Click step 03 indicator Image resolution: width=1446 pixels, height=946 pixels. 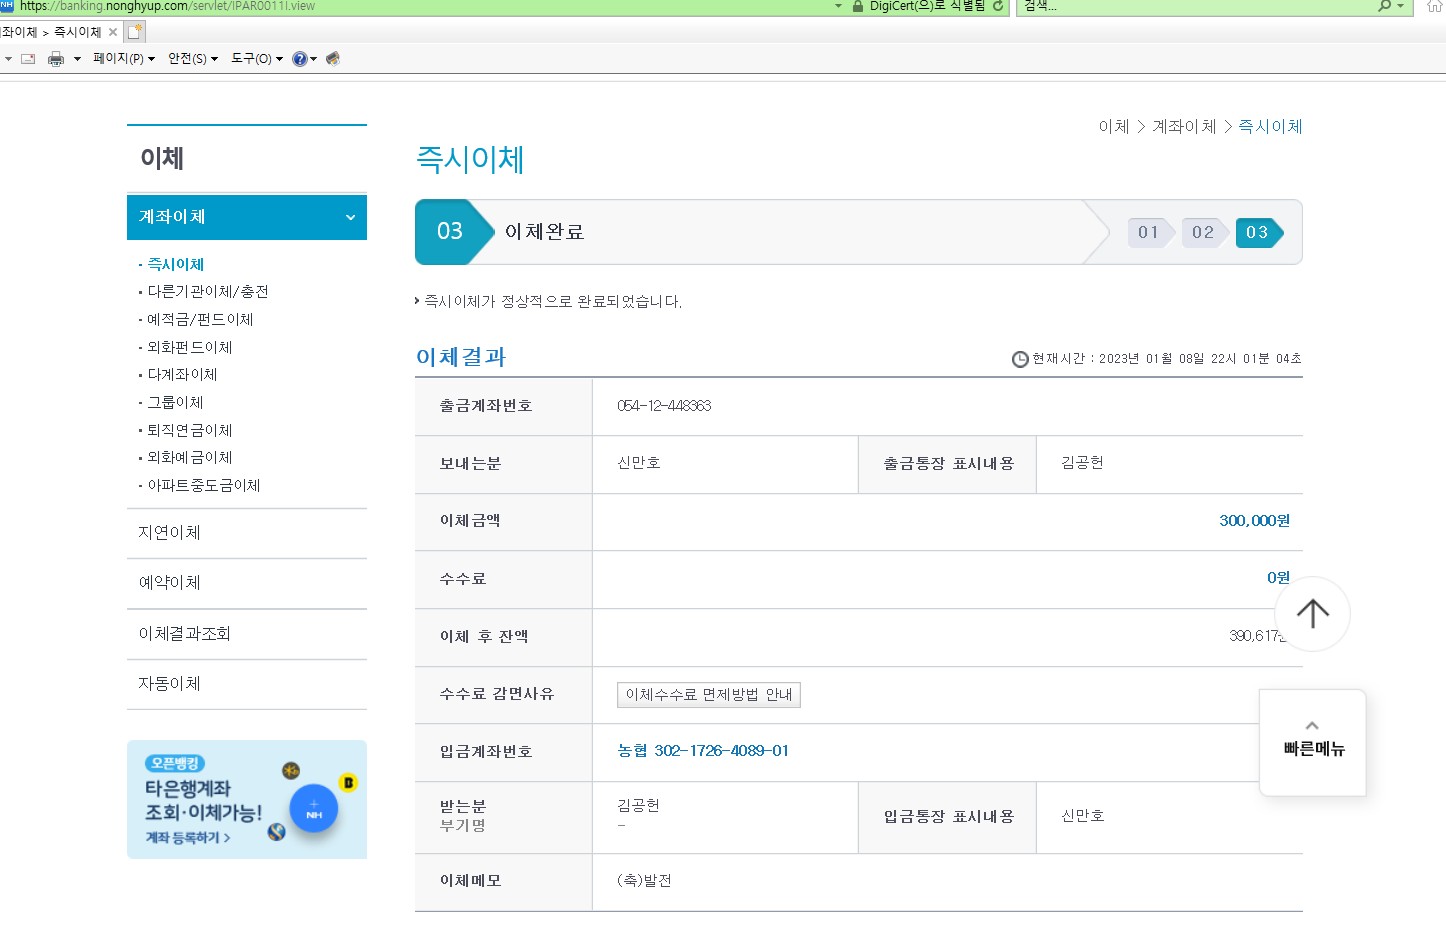(1258, 232)
